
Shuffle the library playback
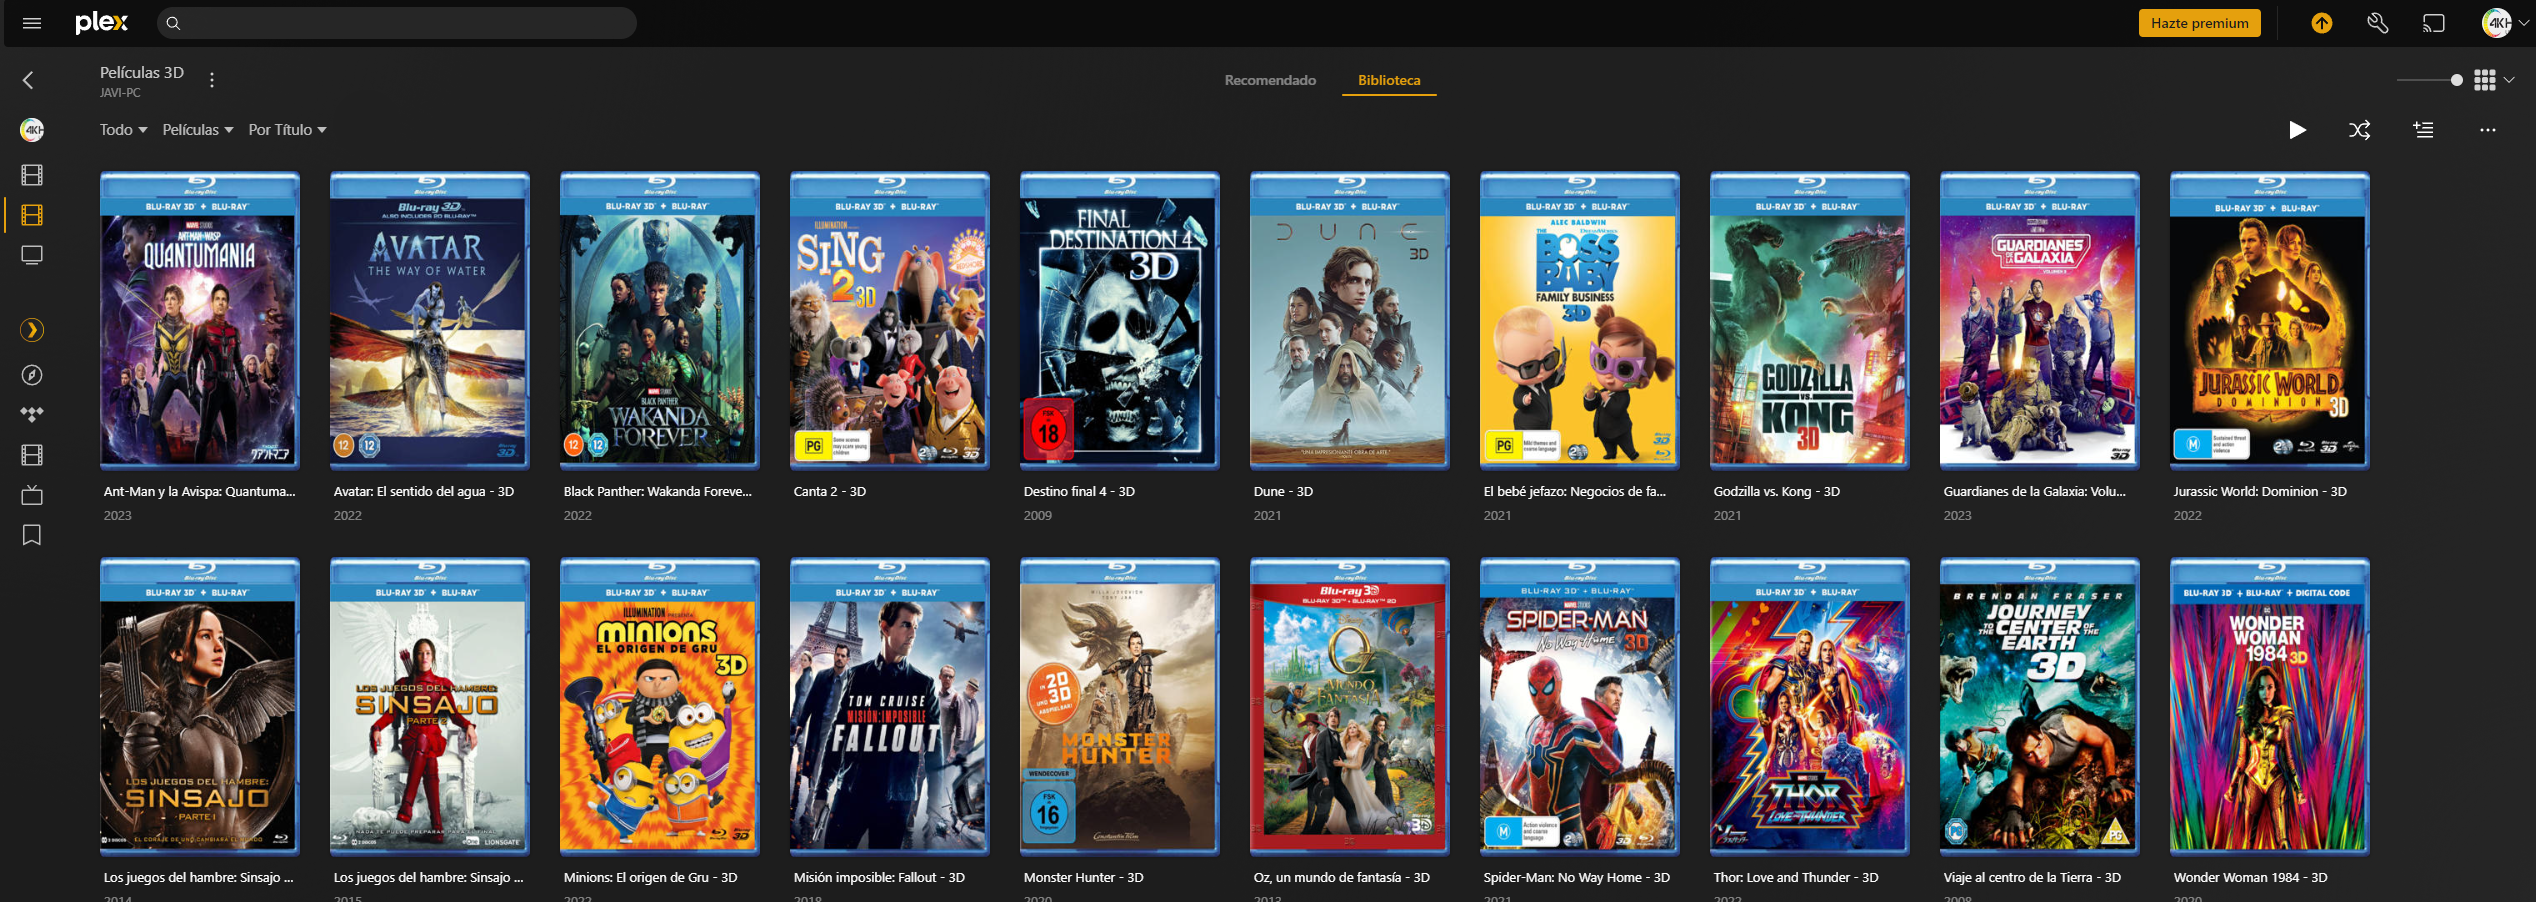coord(2360,130)
